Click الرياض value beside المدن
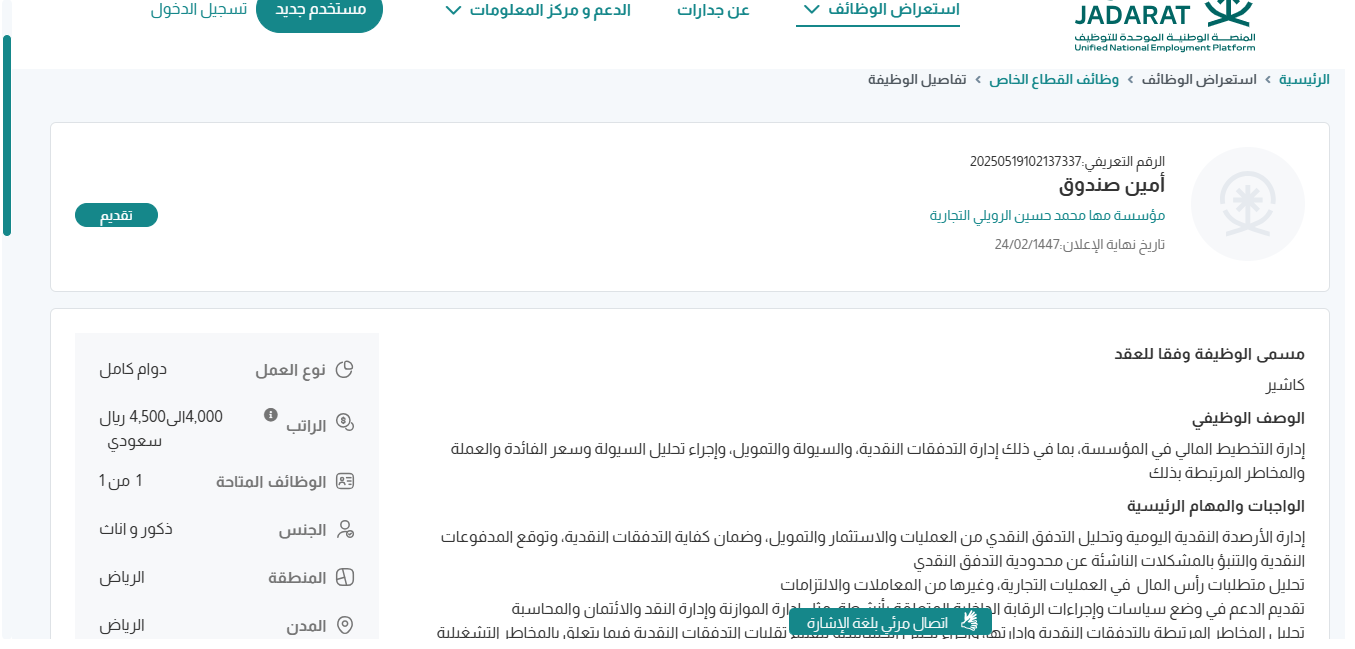 click(122, 625)
